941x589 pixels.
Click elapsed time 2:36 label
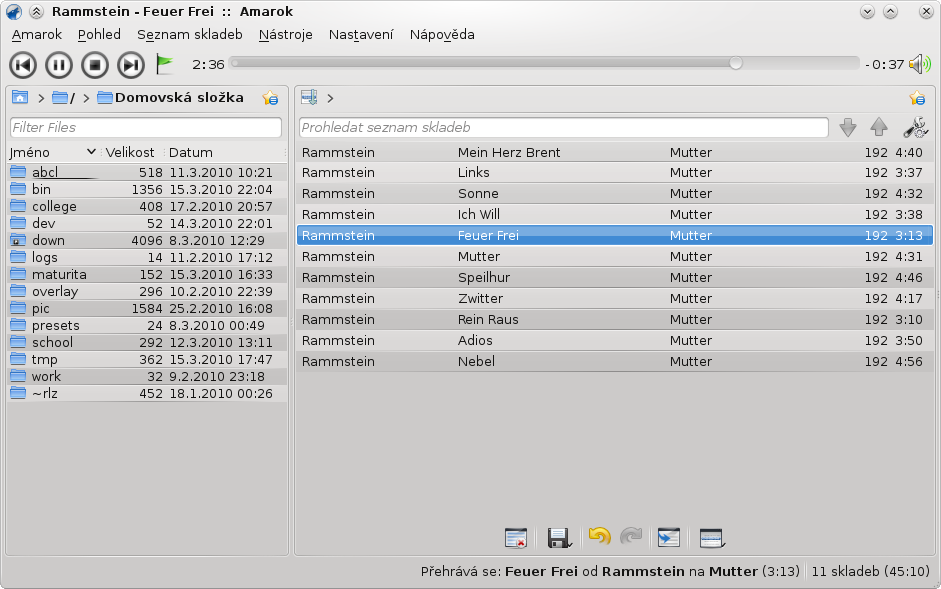pos(208,64)
